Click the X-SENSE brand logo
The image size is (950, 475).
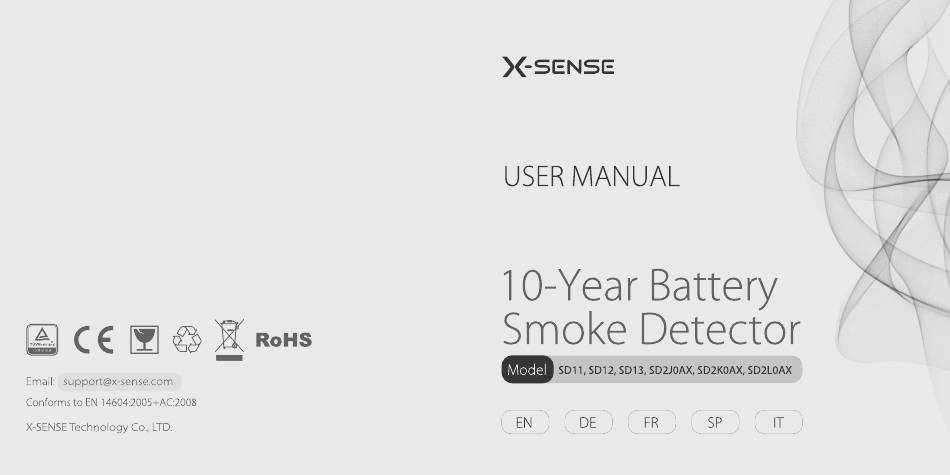558,67
